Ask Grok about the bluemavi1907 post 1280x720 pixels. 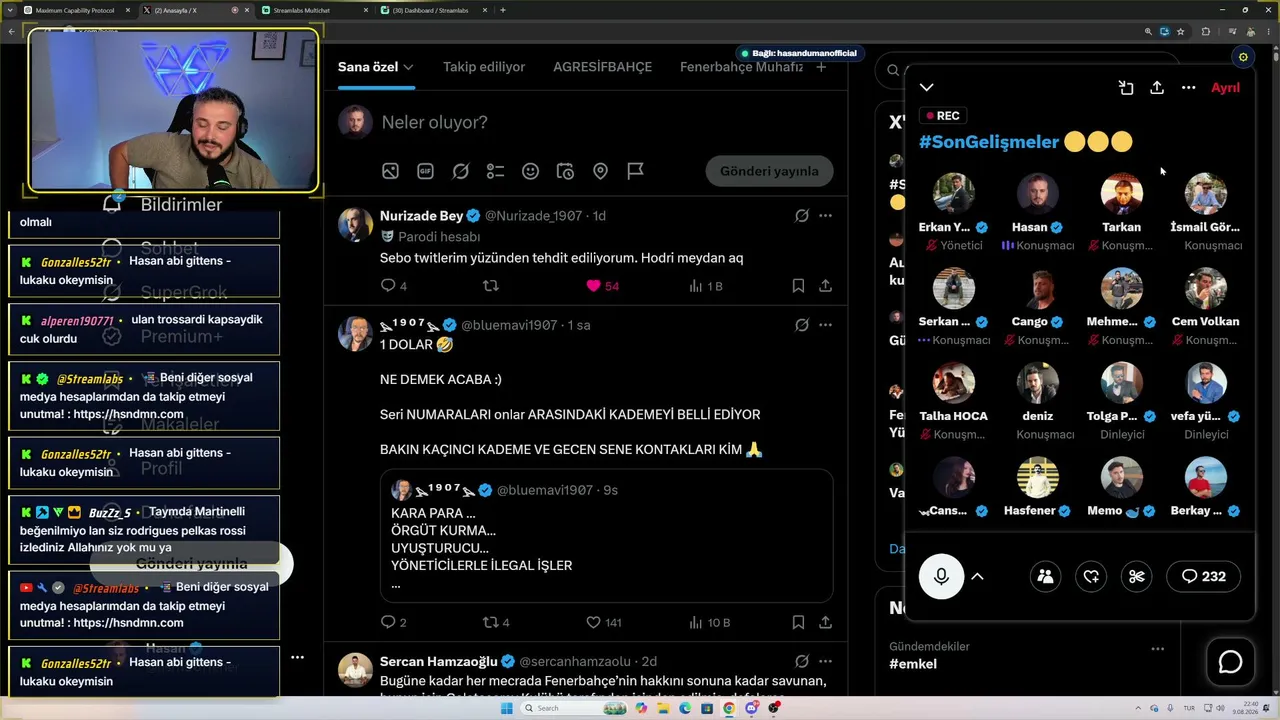(x=802, y=325)
